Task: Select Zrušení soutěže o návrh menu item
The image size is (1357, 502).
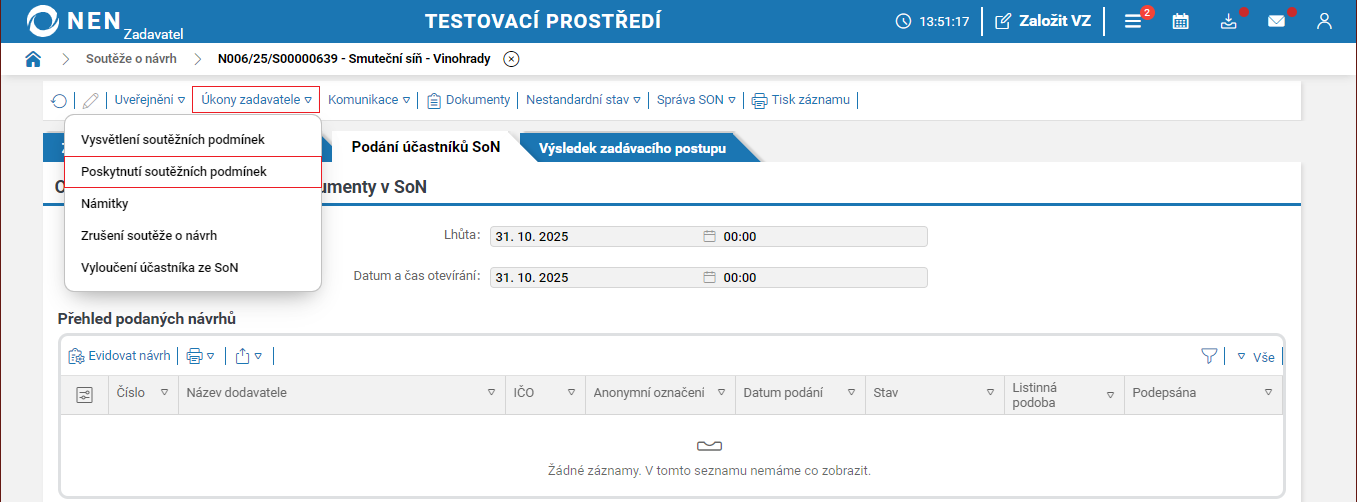Action: pyautogui.click(x=193, y=235)
